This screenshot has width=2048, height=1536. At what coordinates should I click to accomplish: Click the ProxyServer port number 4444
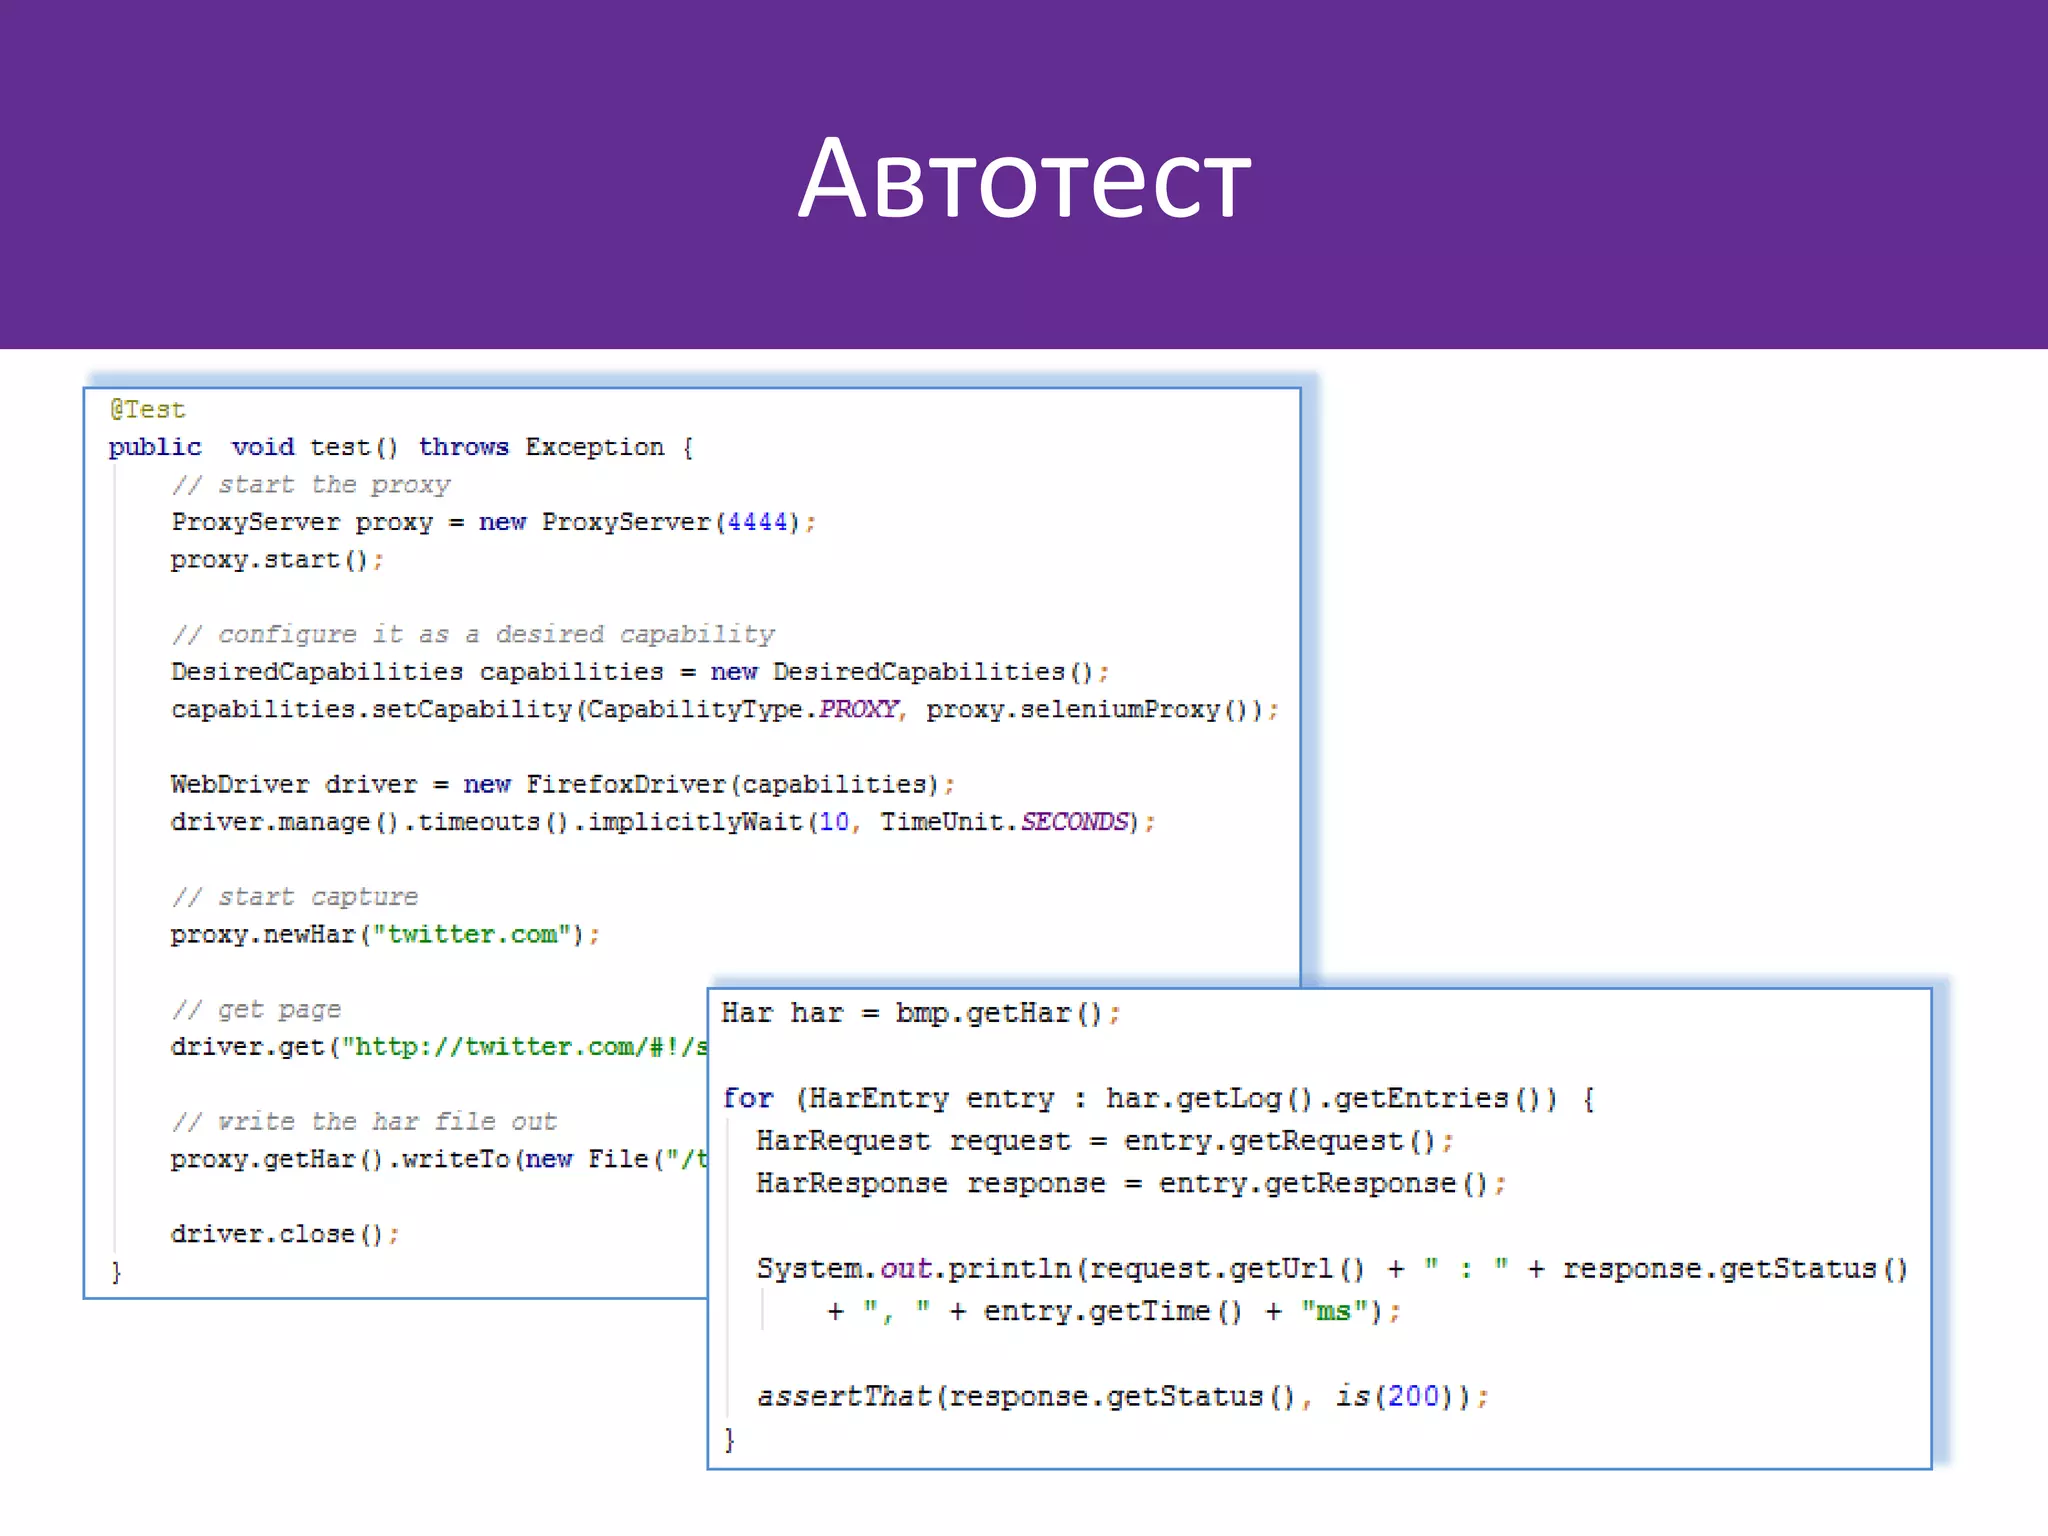[x=757, y=522]
